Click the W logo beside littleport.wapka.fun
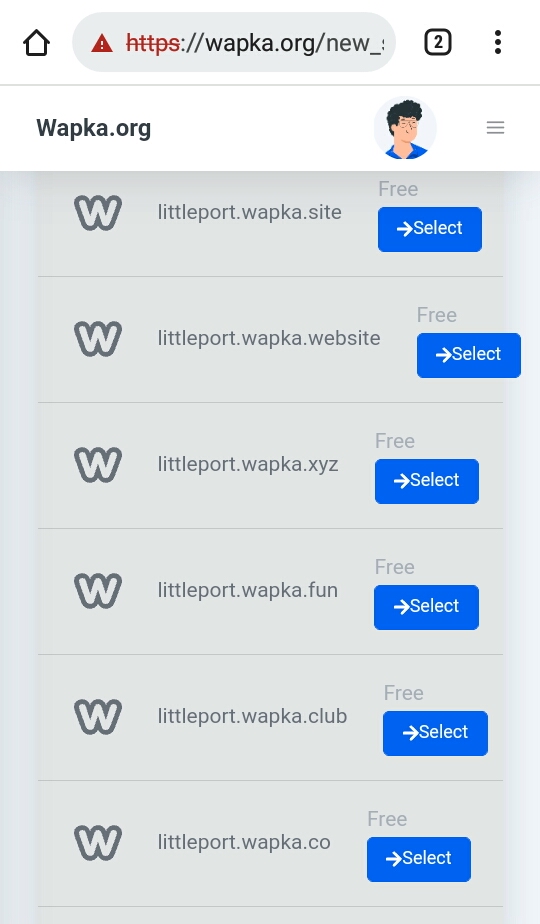 [98, 591]
